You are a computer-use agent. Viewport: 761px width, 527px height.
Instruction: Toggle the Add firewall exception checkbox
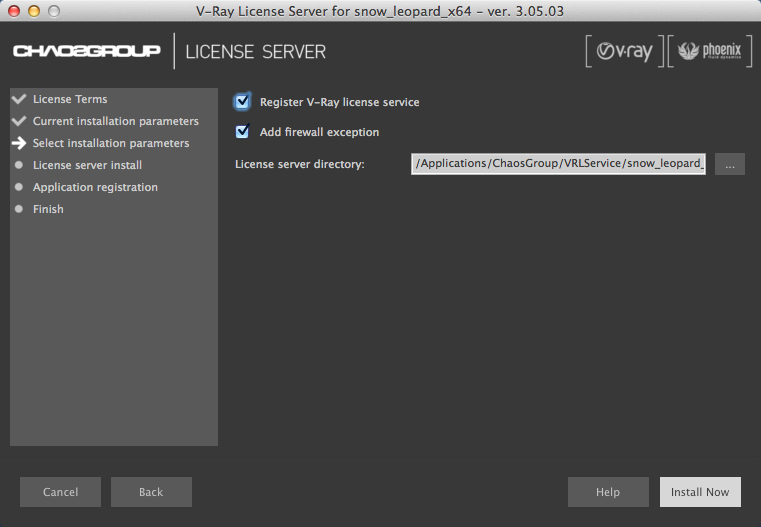tap(242, 132)
